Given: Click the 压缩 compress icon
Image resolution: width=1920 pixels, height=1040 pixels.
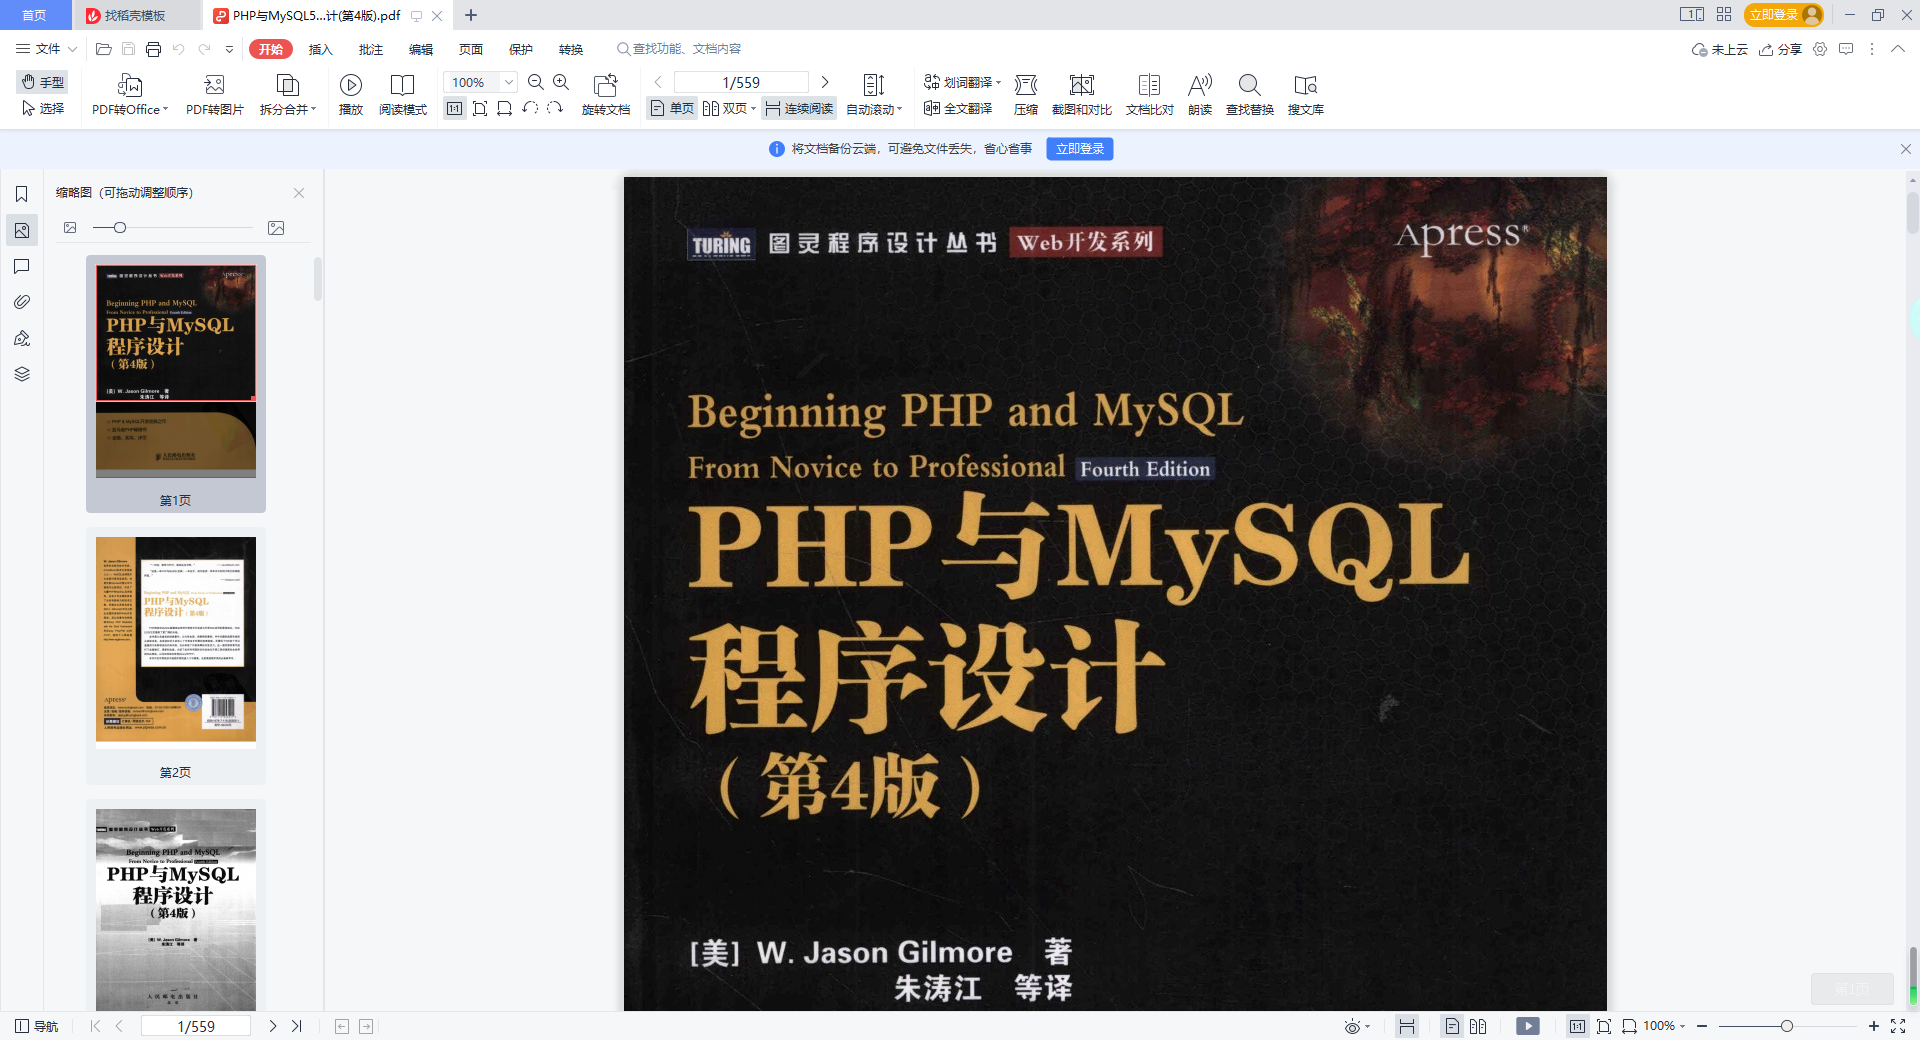Looking at the screenshot, I should (1026, 86).
